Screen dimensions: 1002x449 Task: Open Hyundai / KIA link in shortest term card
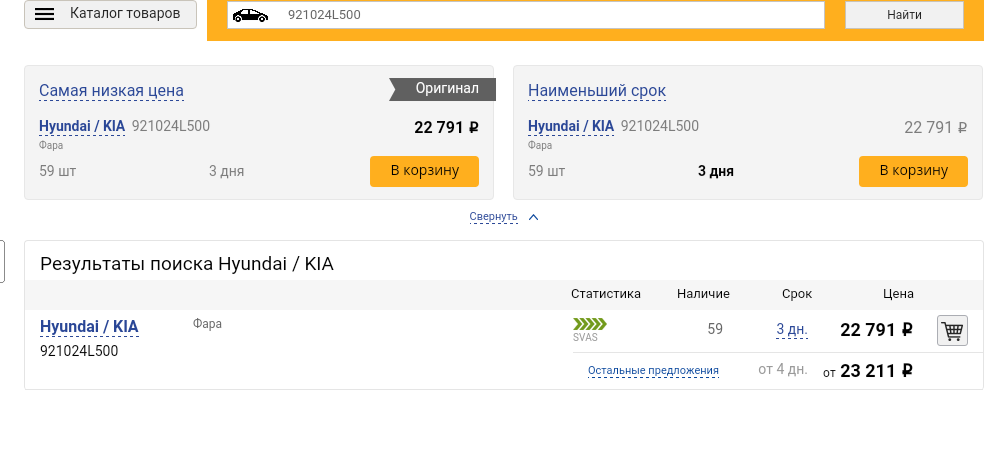coord(571,126)
